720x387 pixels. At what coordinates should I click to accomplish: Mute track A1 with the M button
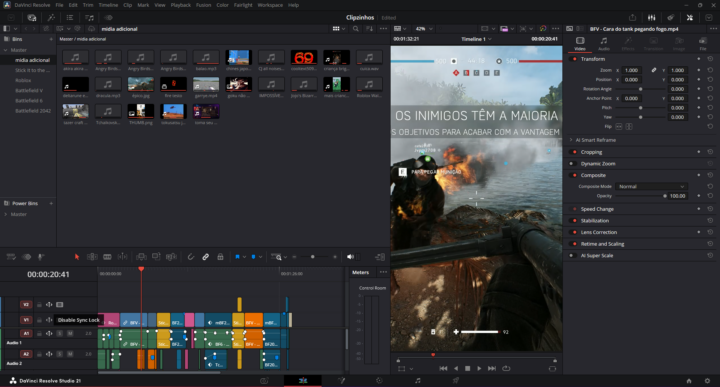tap(70, 333)
